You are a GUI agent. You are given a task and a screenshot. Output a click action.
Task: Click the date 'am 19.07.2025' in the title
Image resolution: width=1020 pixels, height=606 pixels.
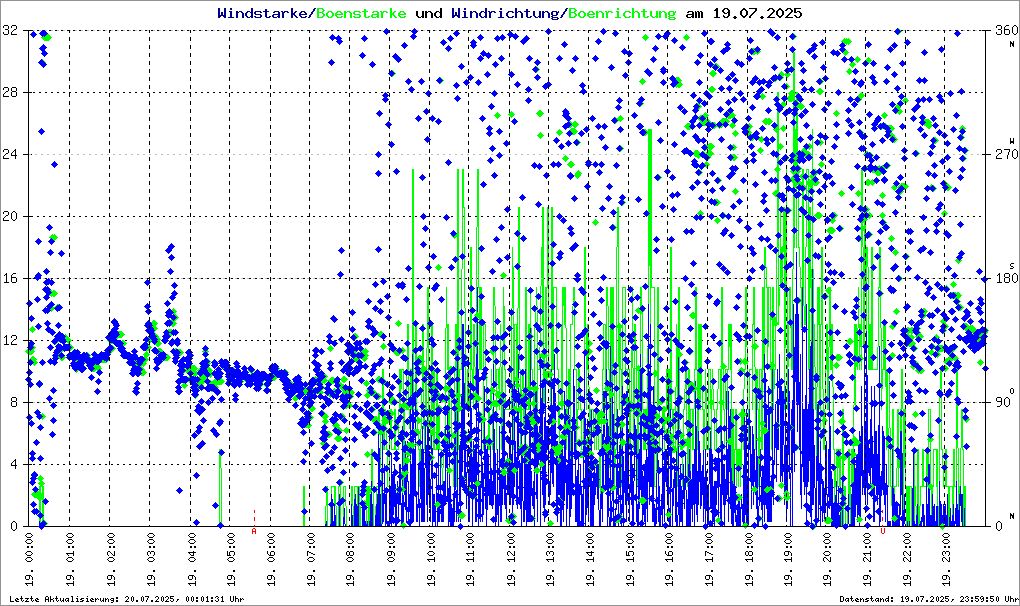[744, 13]
